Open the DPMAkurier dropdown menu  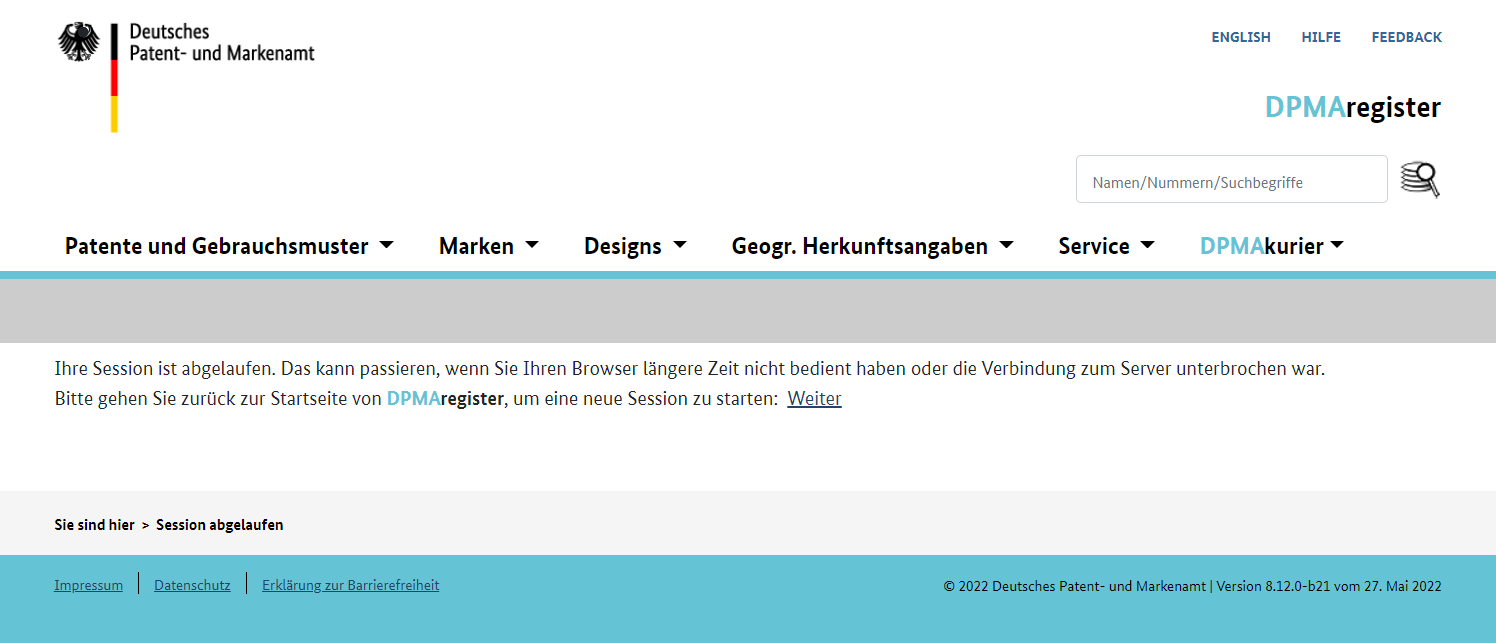click(1271, 246)
